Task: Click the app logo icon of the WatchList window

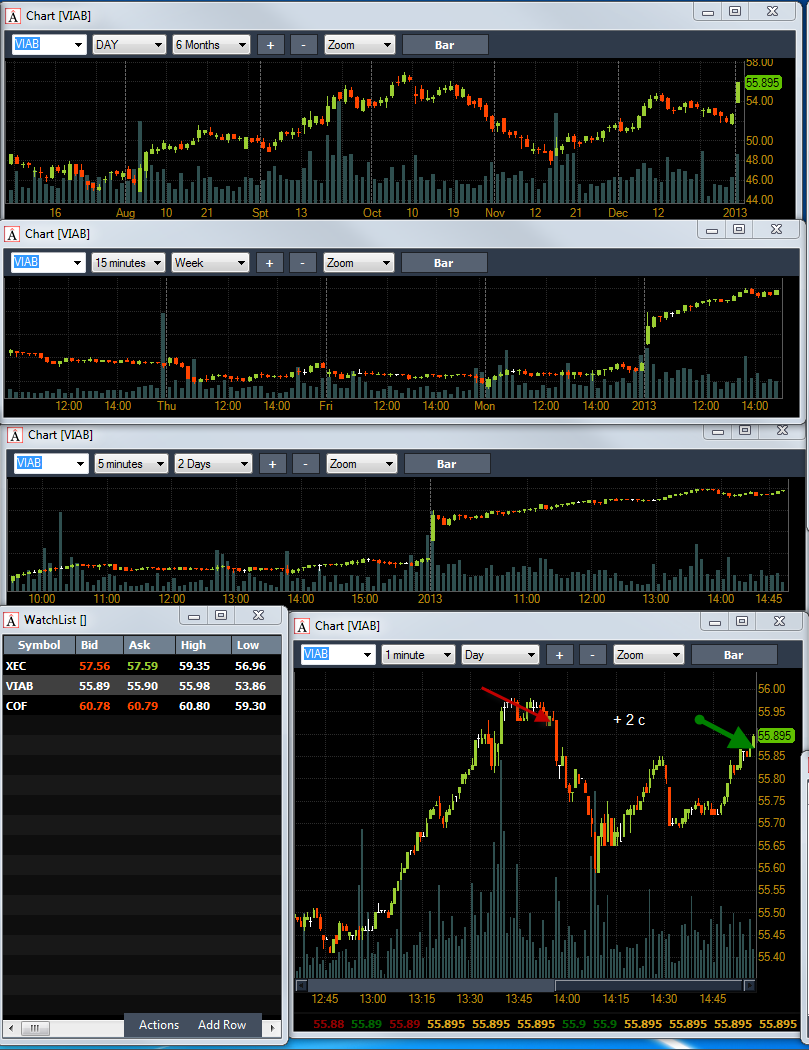Action: coord(11,620)
